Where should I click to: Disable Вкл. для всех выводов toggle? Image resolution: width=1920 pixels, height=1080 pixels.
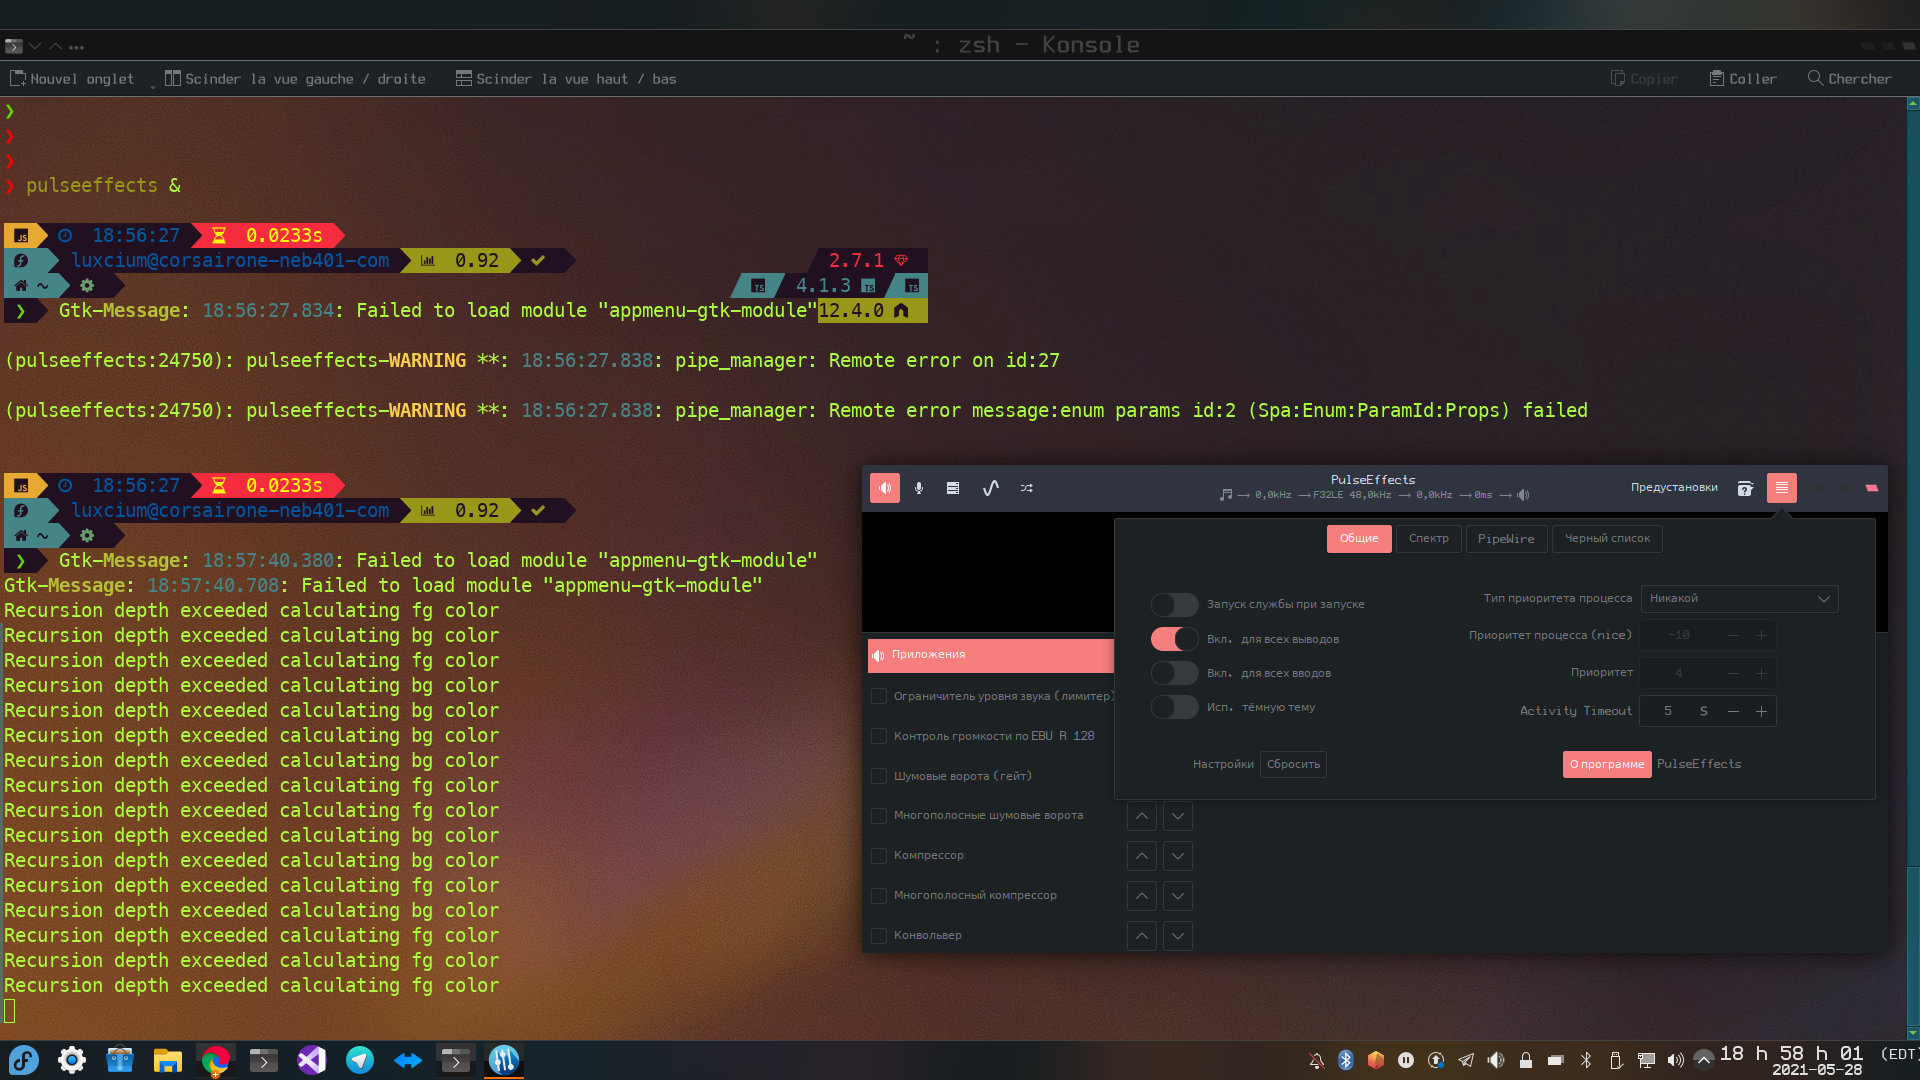(x=1174, y=638)
